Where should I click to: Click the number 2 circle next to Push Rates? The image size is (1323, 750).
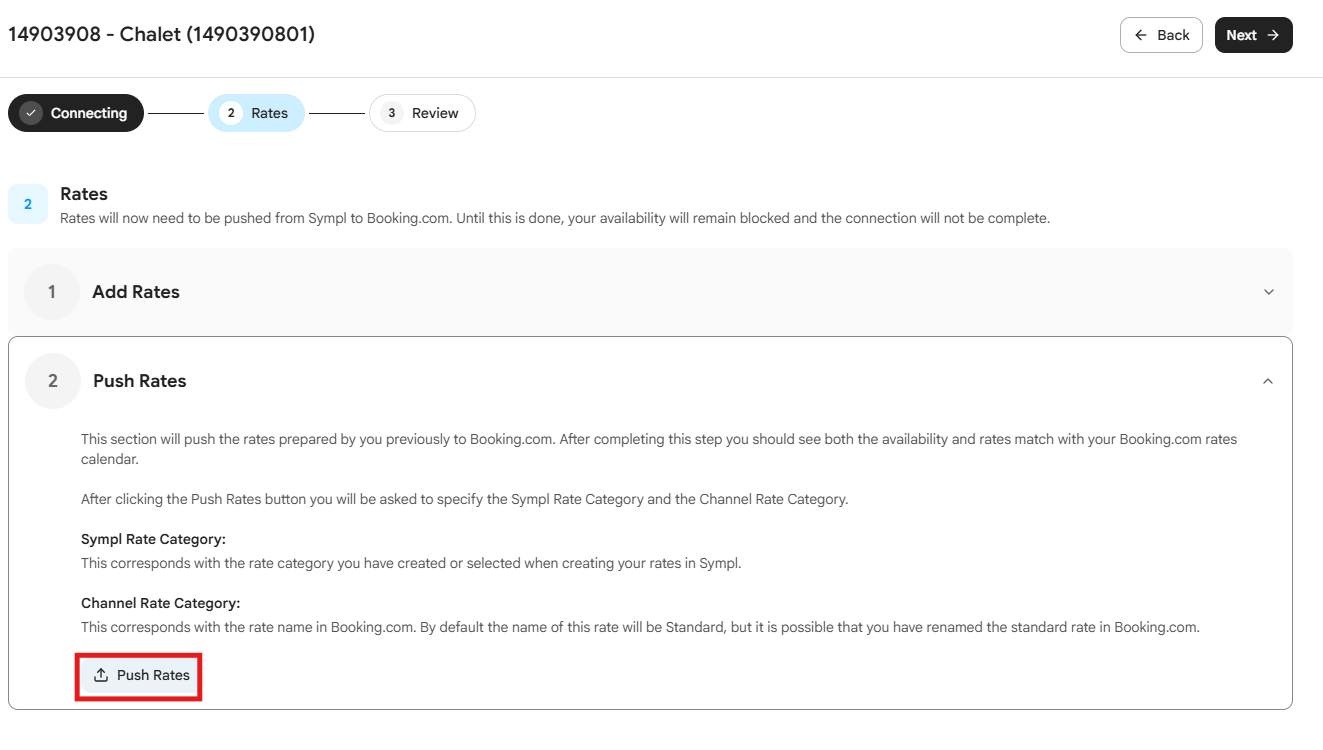53,381
